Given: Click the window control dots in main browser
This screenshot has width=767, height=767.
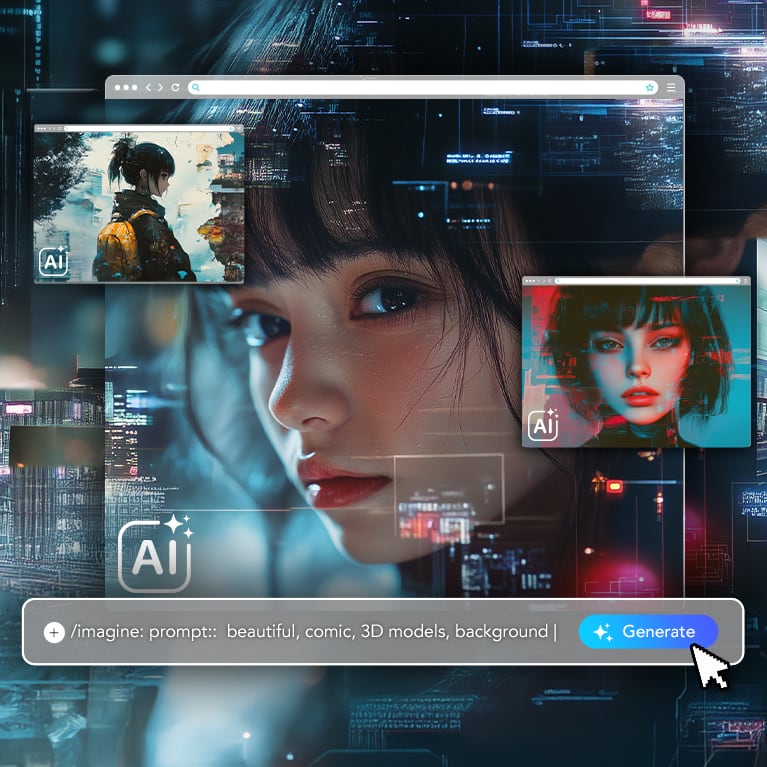Looking at the screenshot, I should point(127,88).
